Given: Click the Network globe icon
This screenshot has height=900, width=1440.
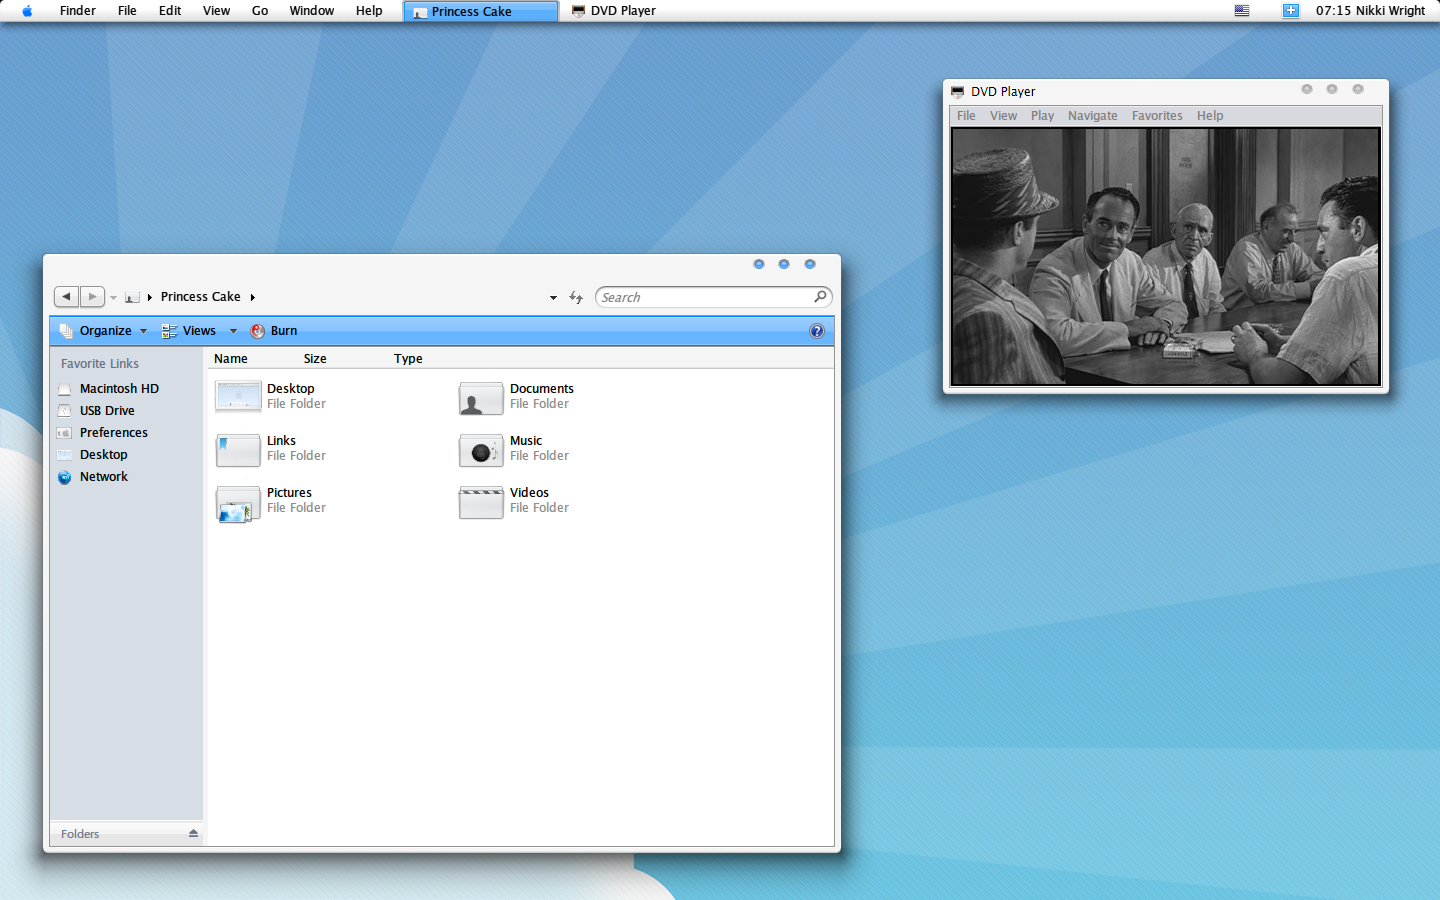Looking at the screenshot, I should click(65, 477).
